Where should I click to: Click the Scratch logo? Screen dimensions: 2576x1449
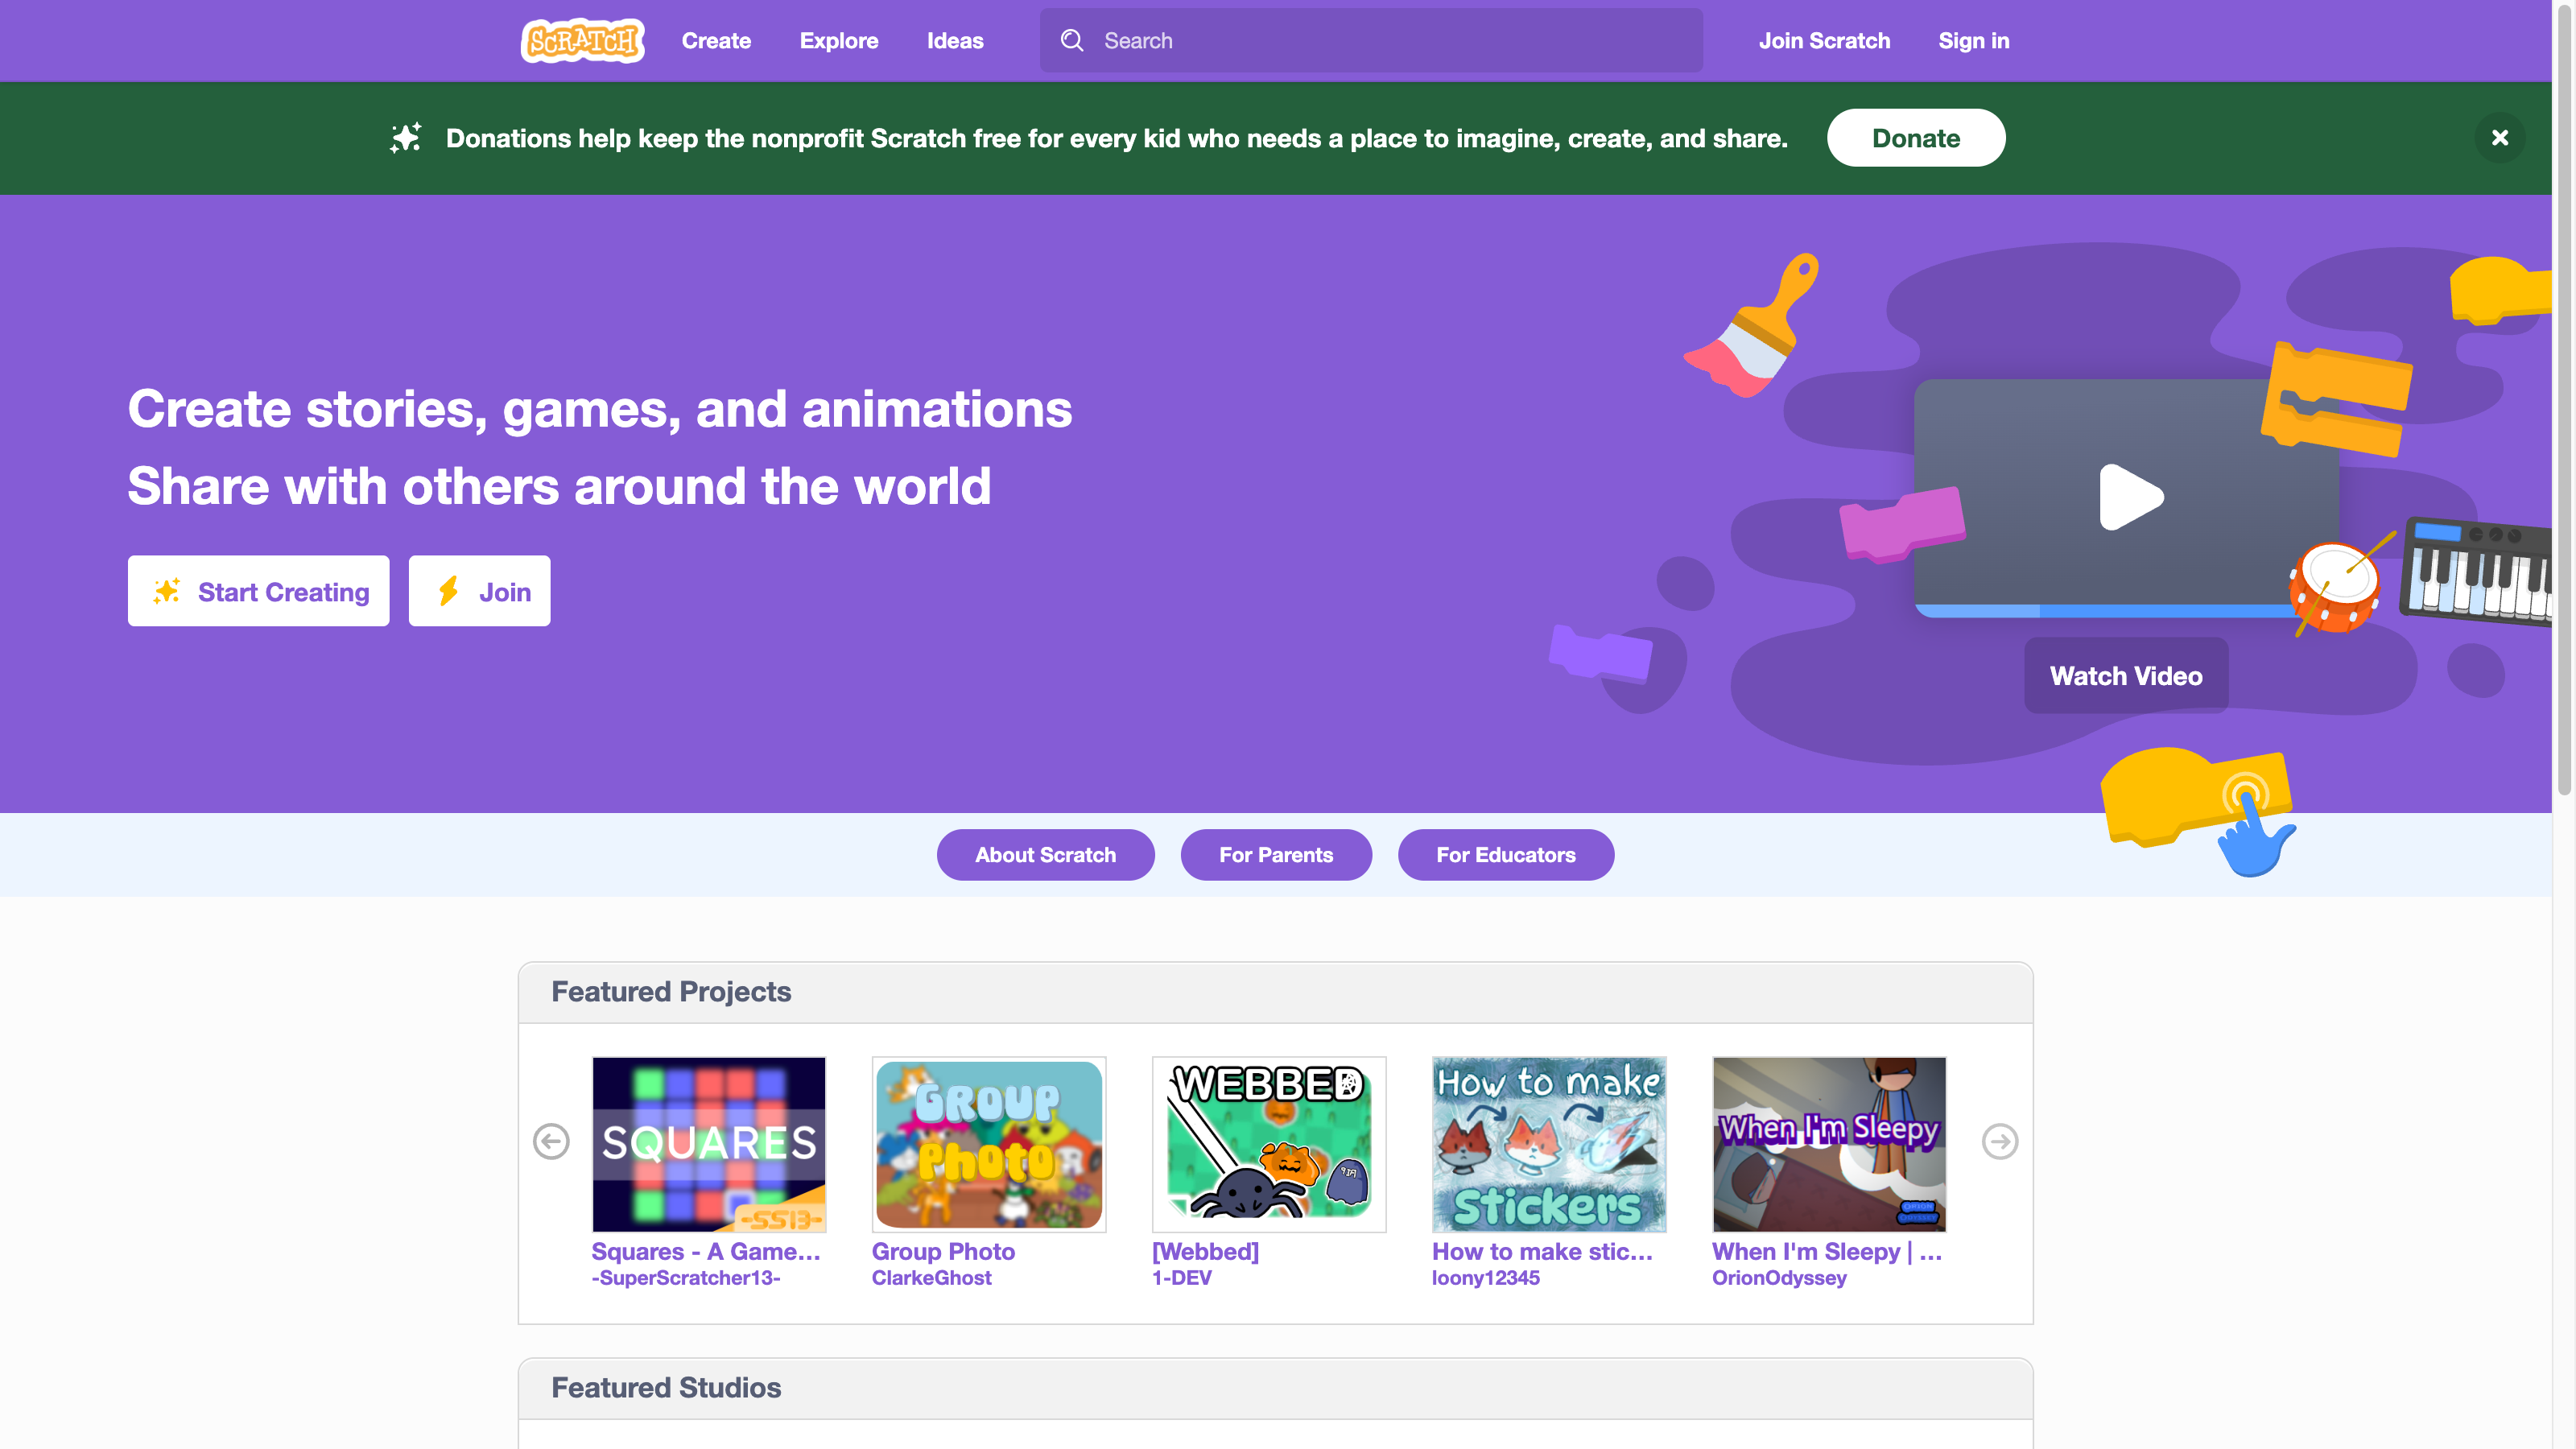(582, 41)
